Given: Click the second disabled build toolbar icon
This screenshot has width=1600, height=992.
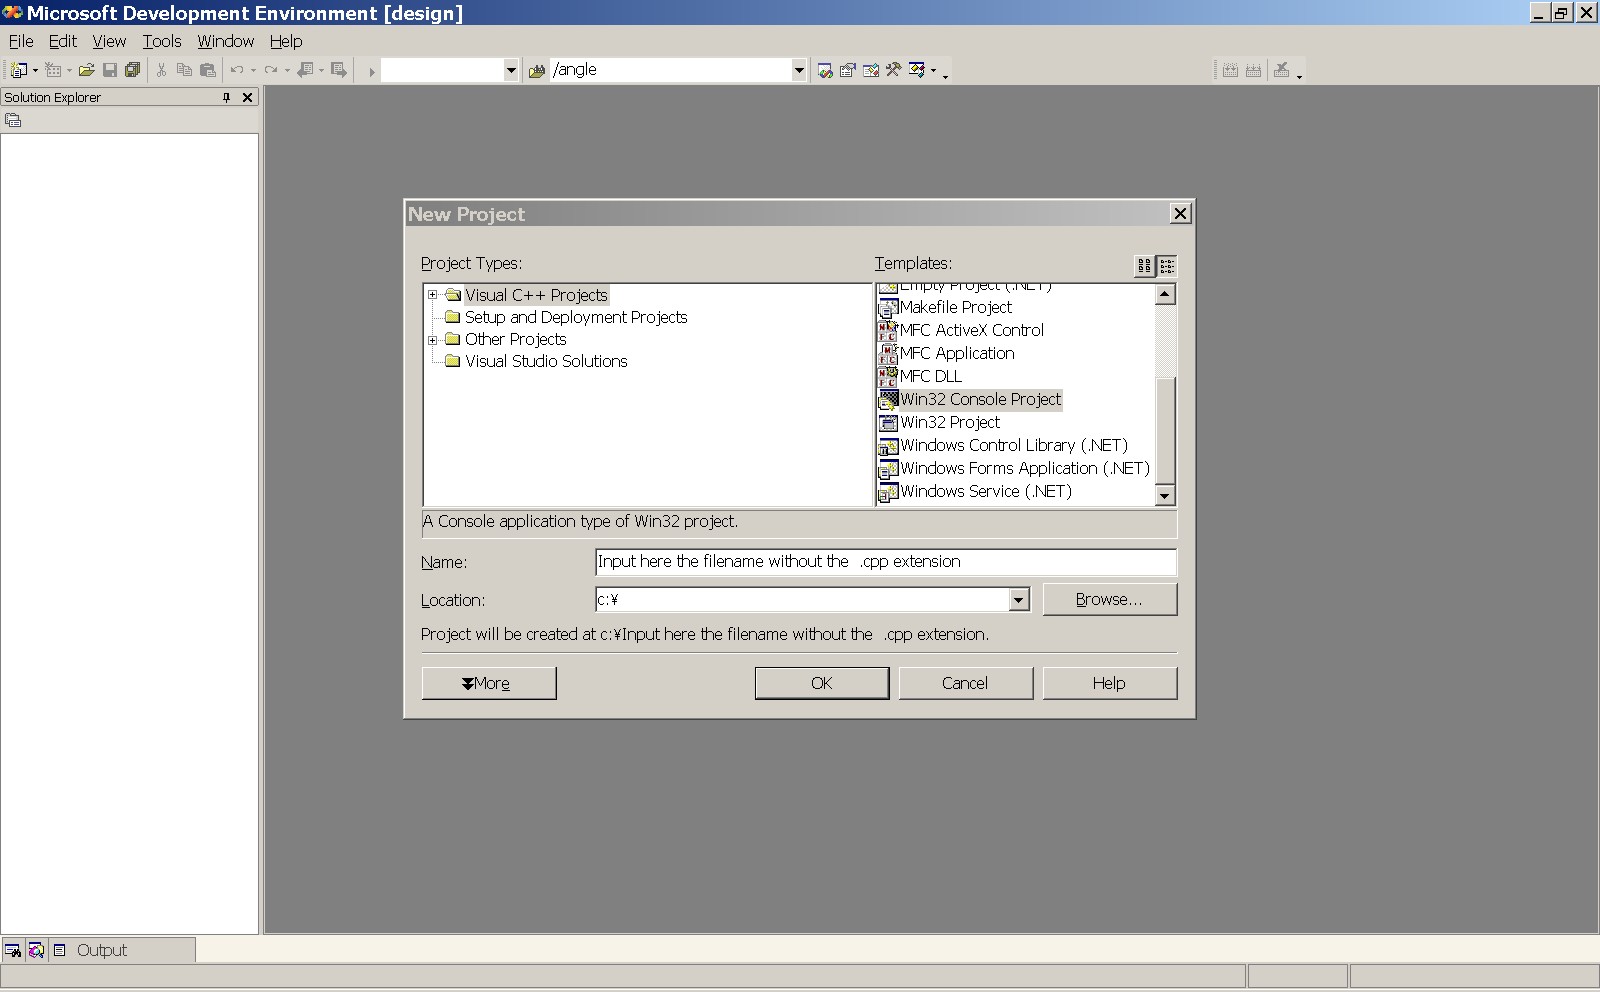Looking at the screenshot, I should 1253,70.
